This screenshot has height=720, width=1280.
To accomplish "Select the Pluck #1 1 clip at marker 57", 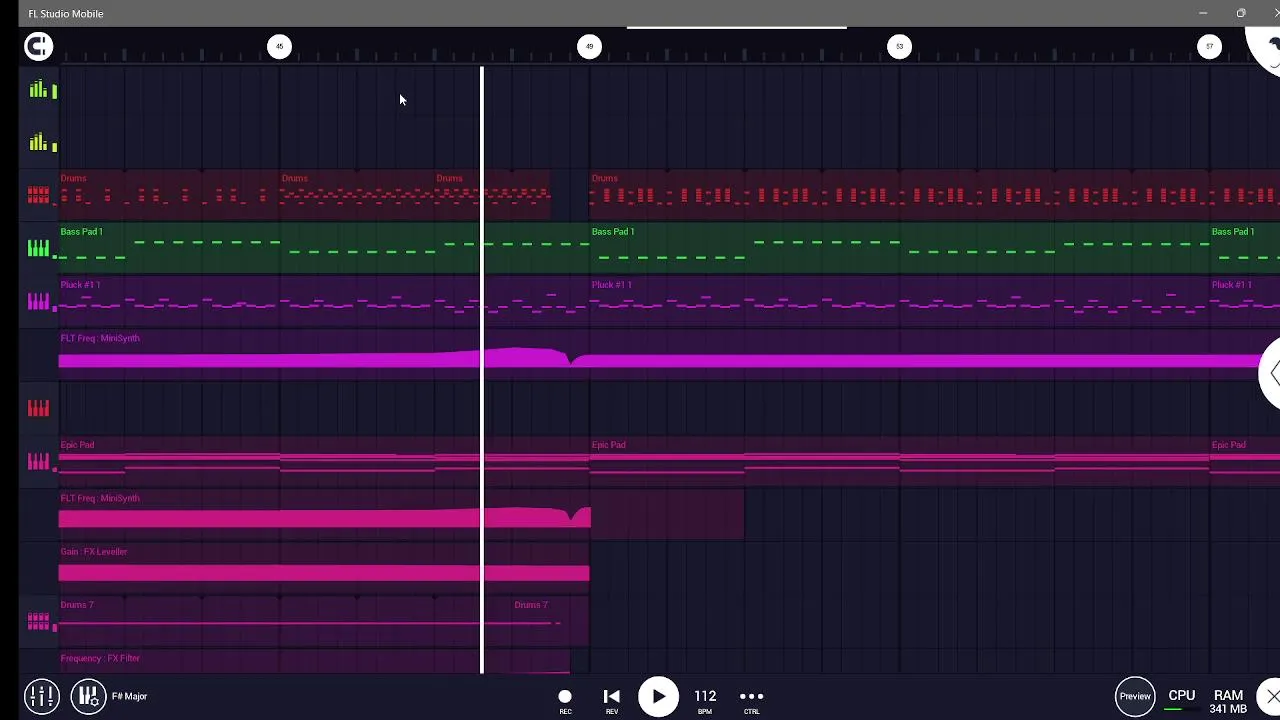I will pyautogui.click(x=1245, y=302).
